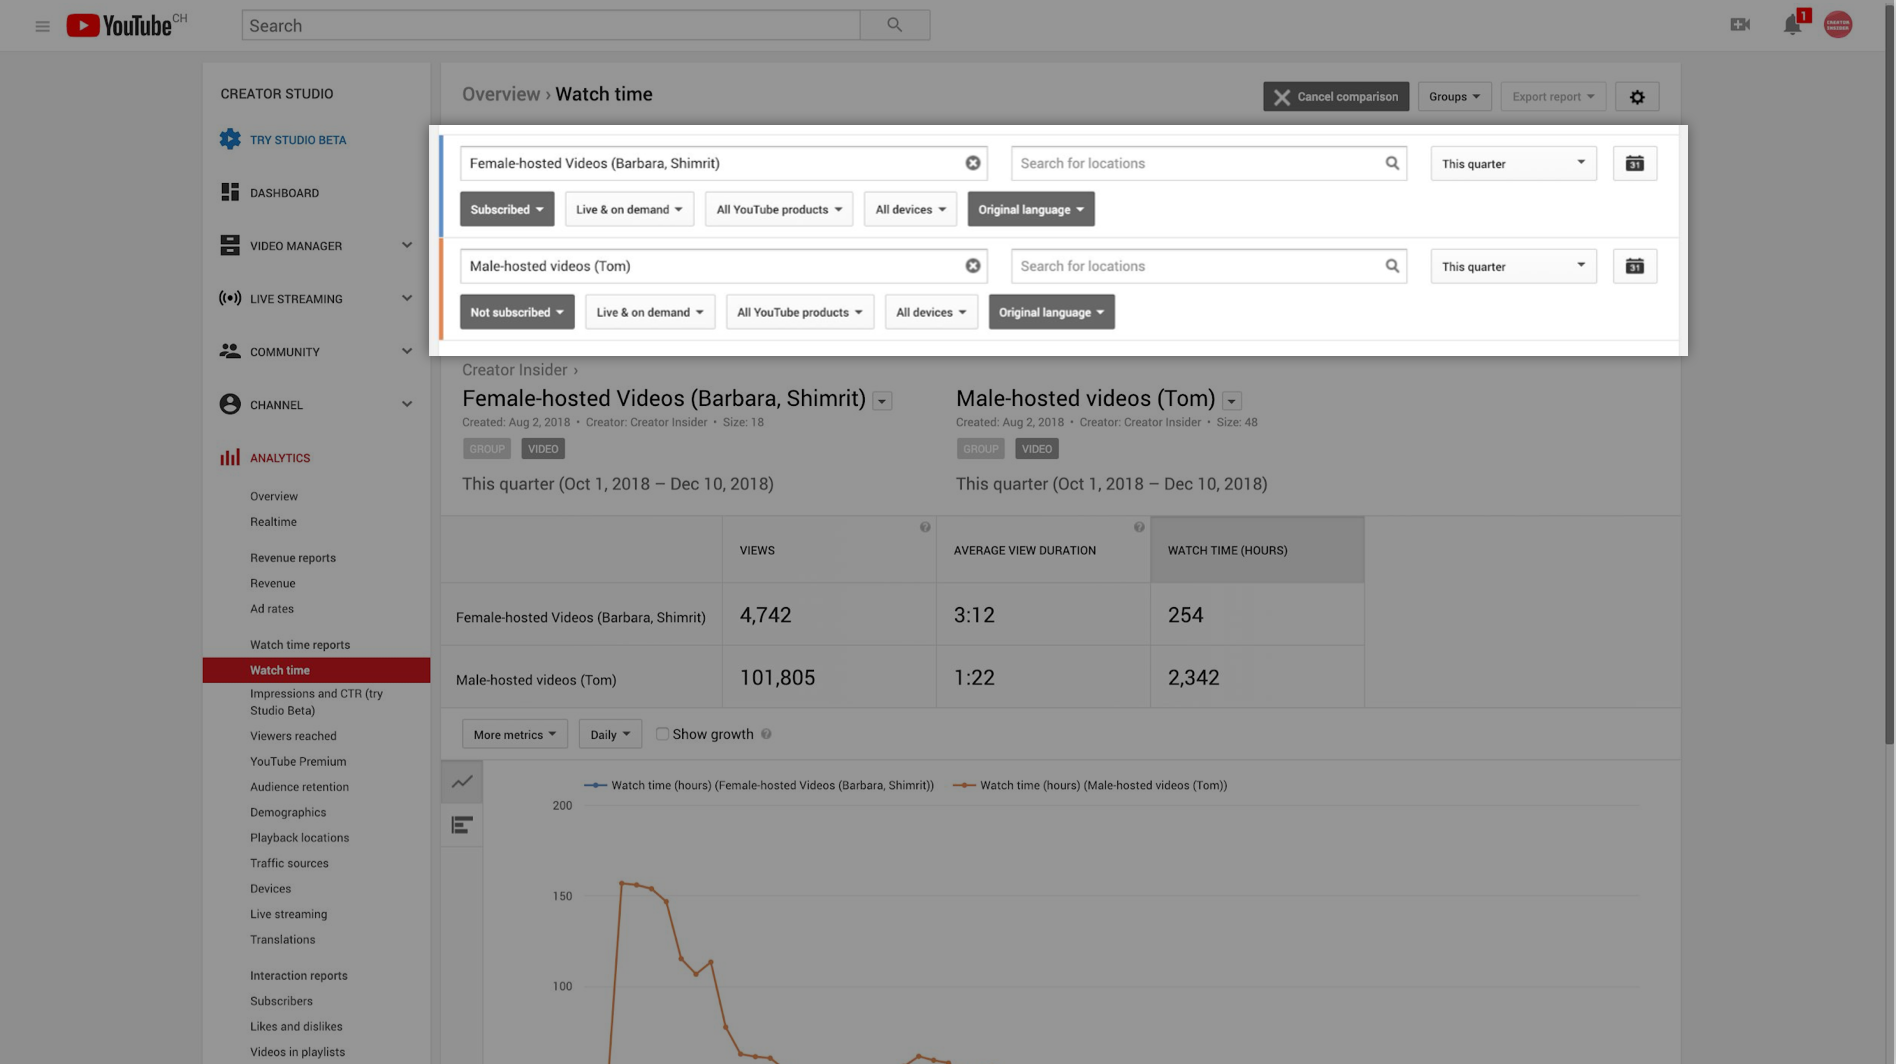Expand the Live Streaming section chevron
The image size is (1896, 1064).
(x=407, y=298)
